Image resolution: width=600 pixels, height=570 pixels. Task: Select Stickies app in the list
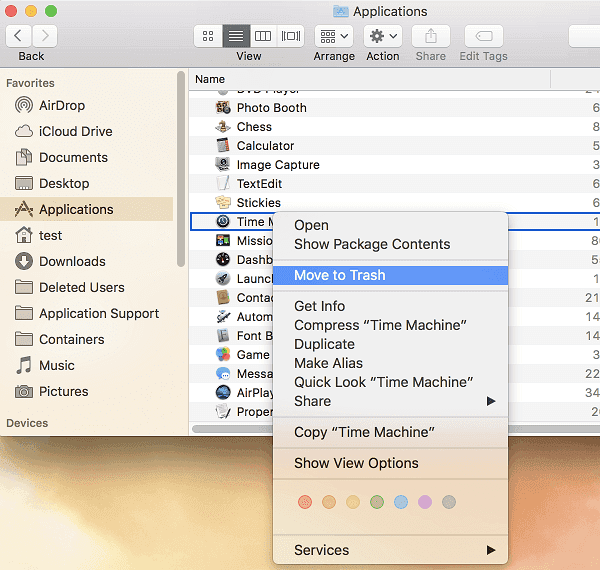click(395, 202)
